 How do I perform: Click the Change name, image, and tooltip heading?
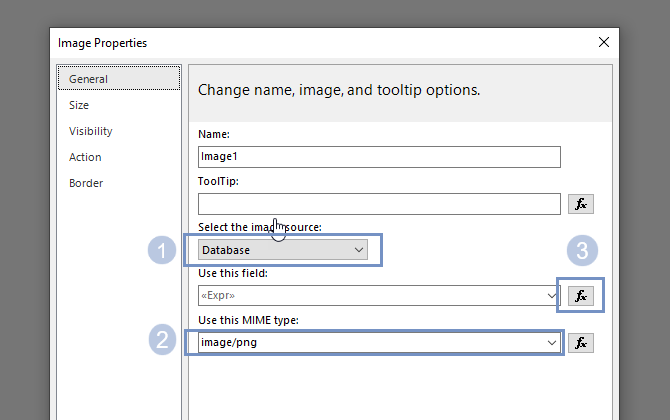coord(339,90)
